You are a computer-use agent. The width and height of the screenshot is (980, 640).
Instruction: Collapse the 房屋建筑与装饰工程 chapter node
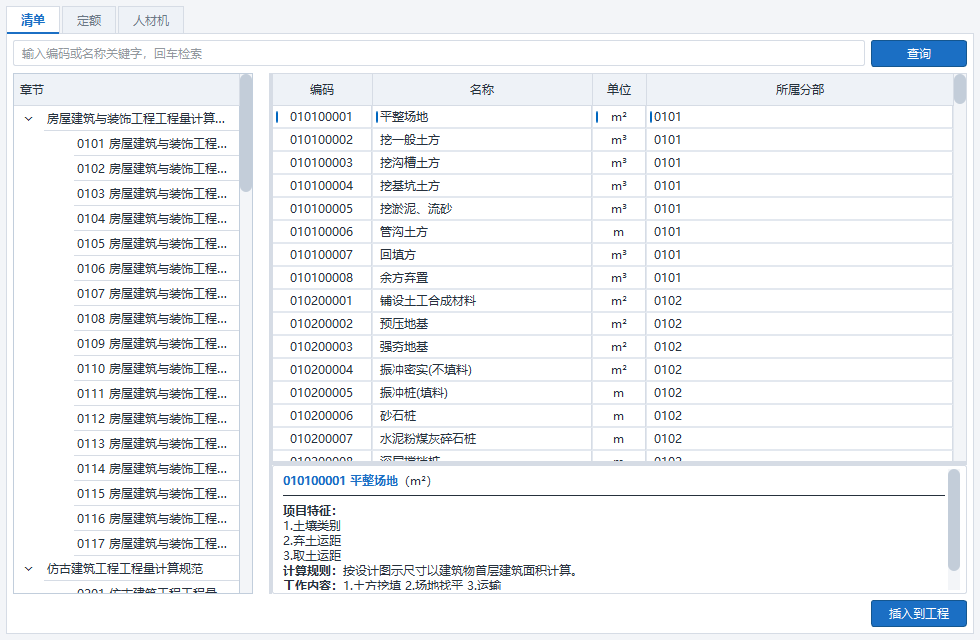coord(29,119)
